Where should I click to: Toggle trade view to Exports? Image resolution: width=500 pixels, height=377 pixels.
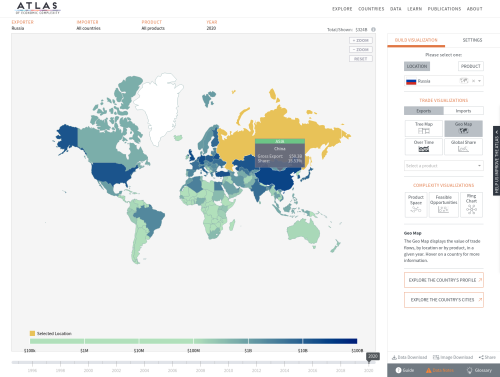(x=424, y=111)
